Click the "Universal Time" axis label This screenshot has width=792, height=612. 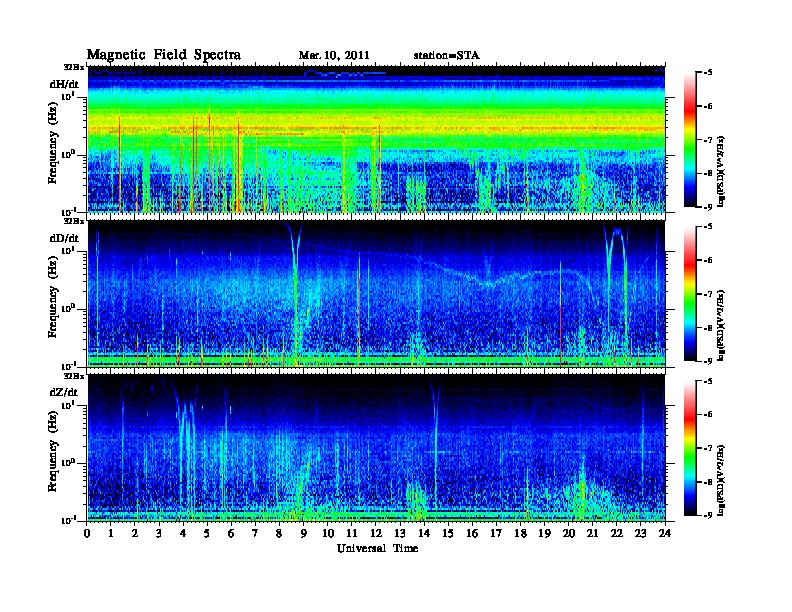(377, 548)
